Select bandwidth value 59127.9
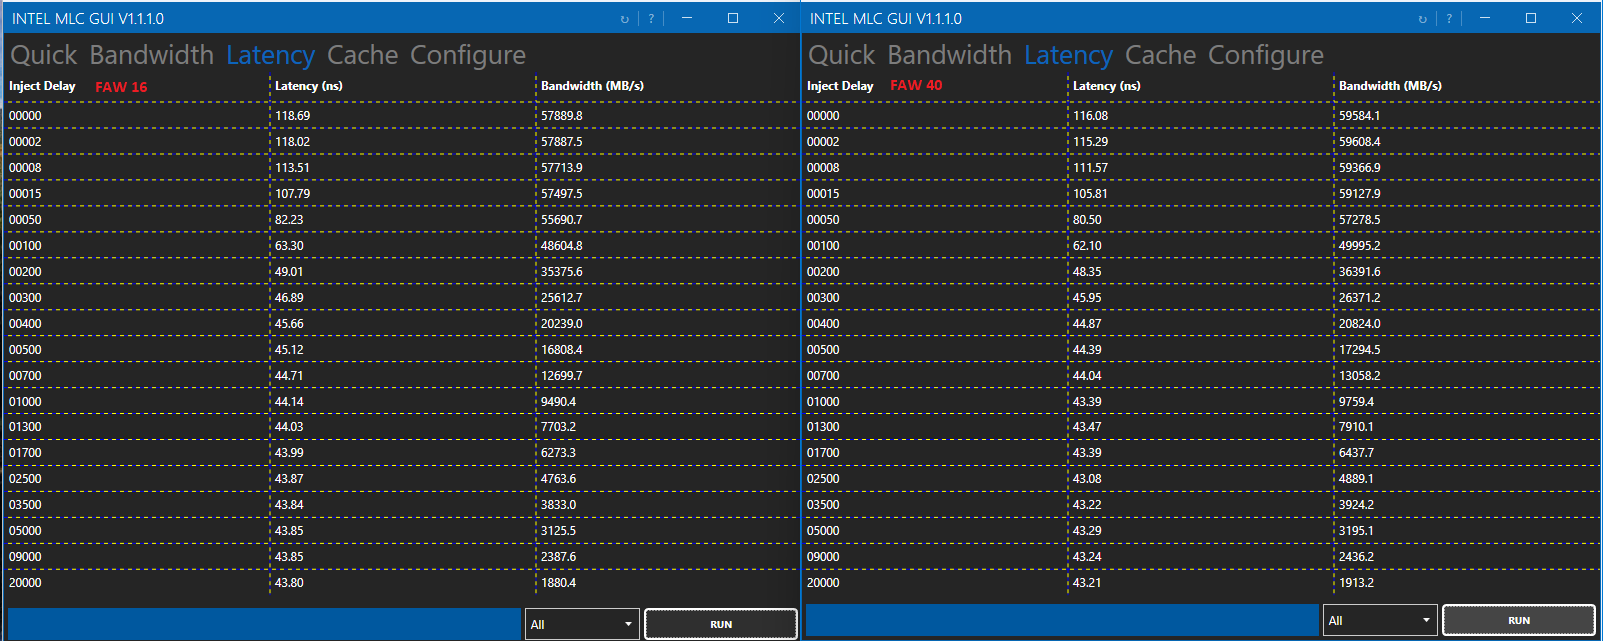This screenshot has height=641, width=1603. [1360, 194]
